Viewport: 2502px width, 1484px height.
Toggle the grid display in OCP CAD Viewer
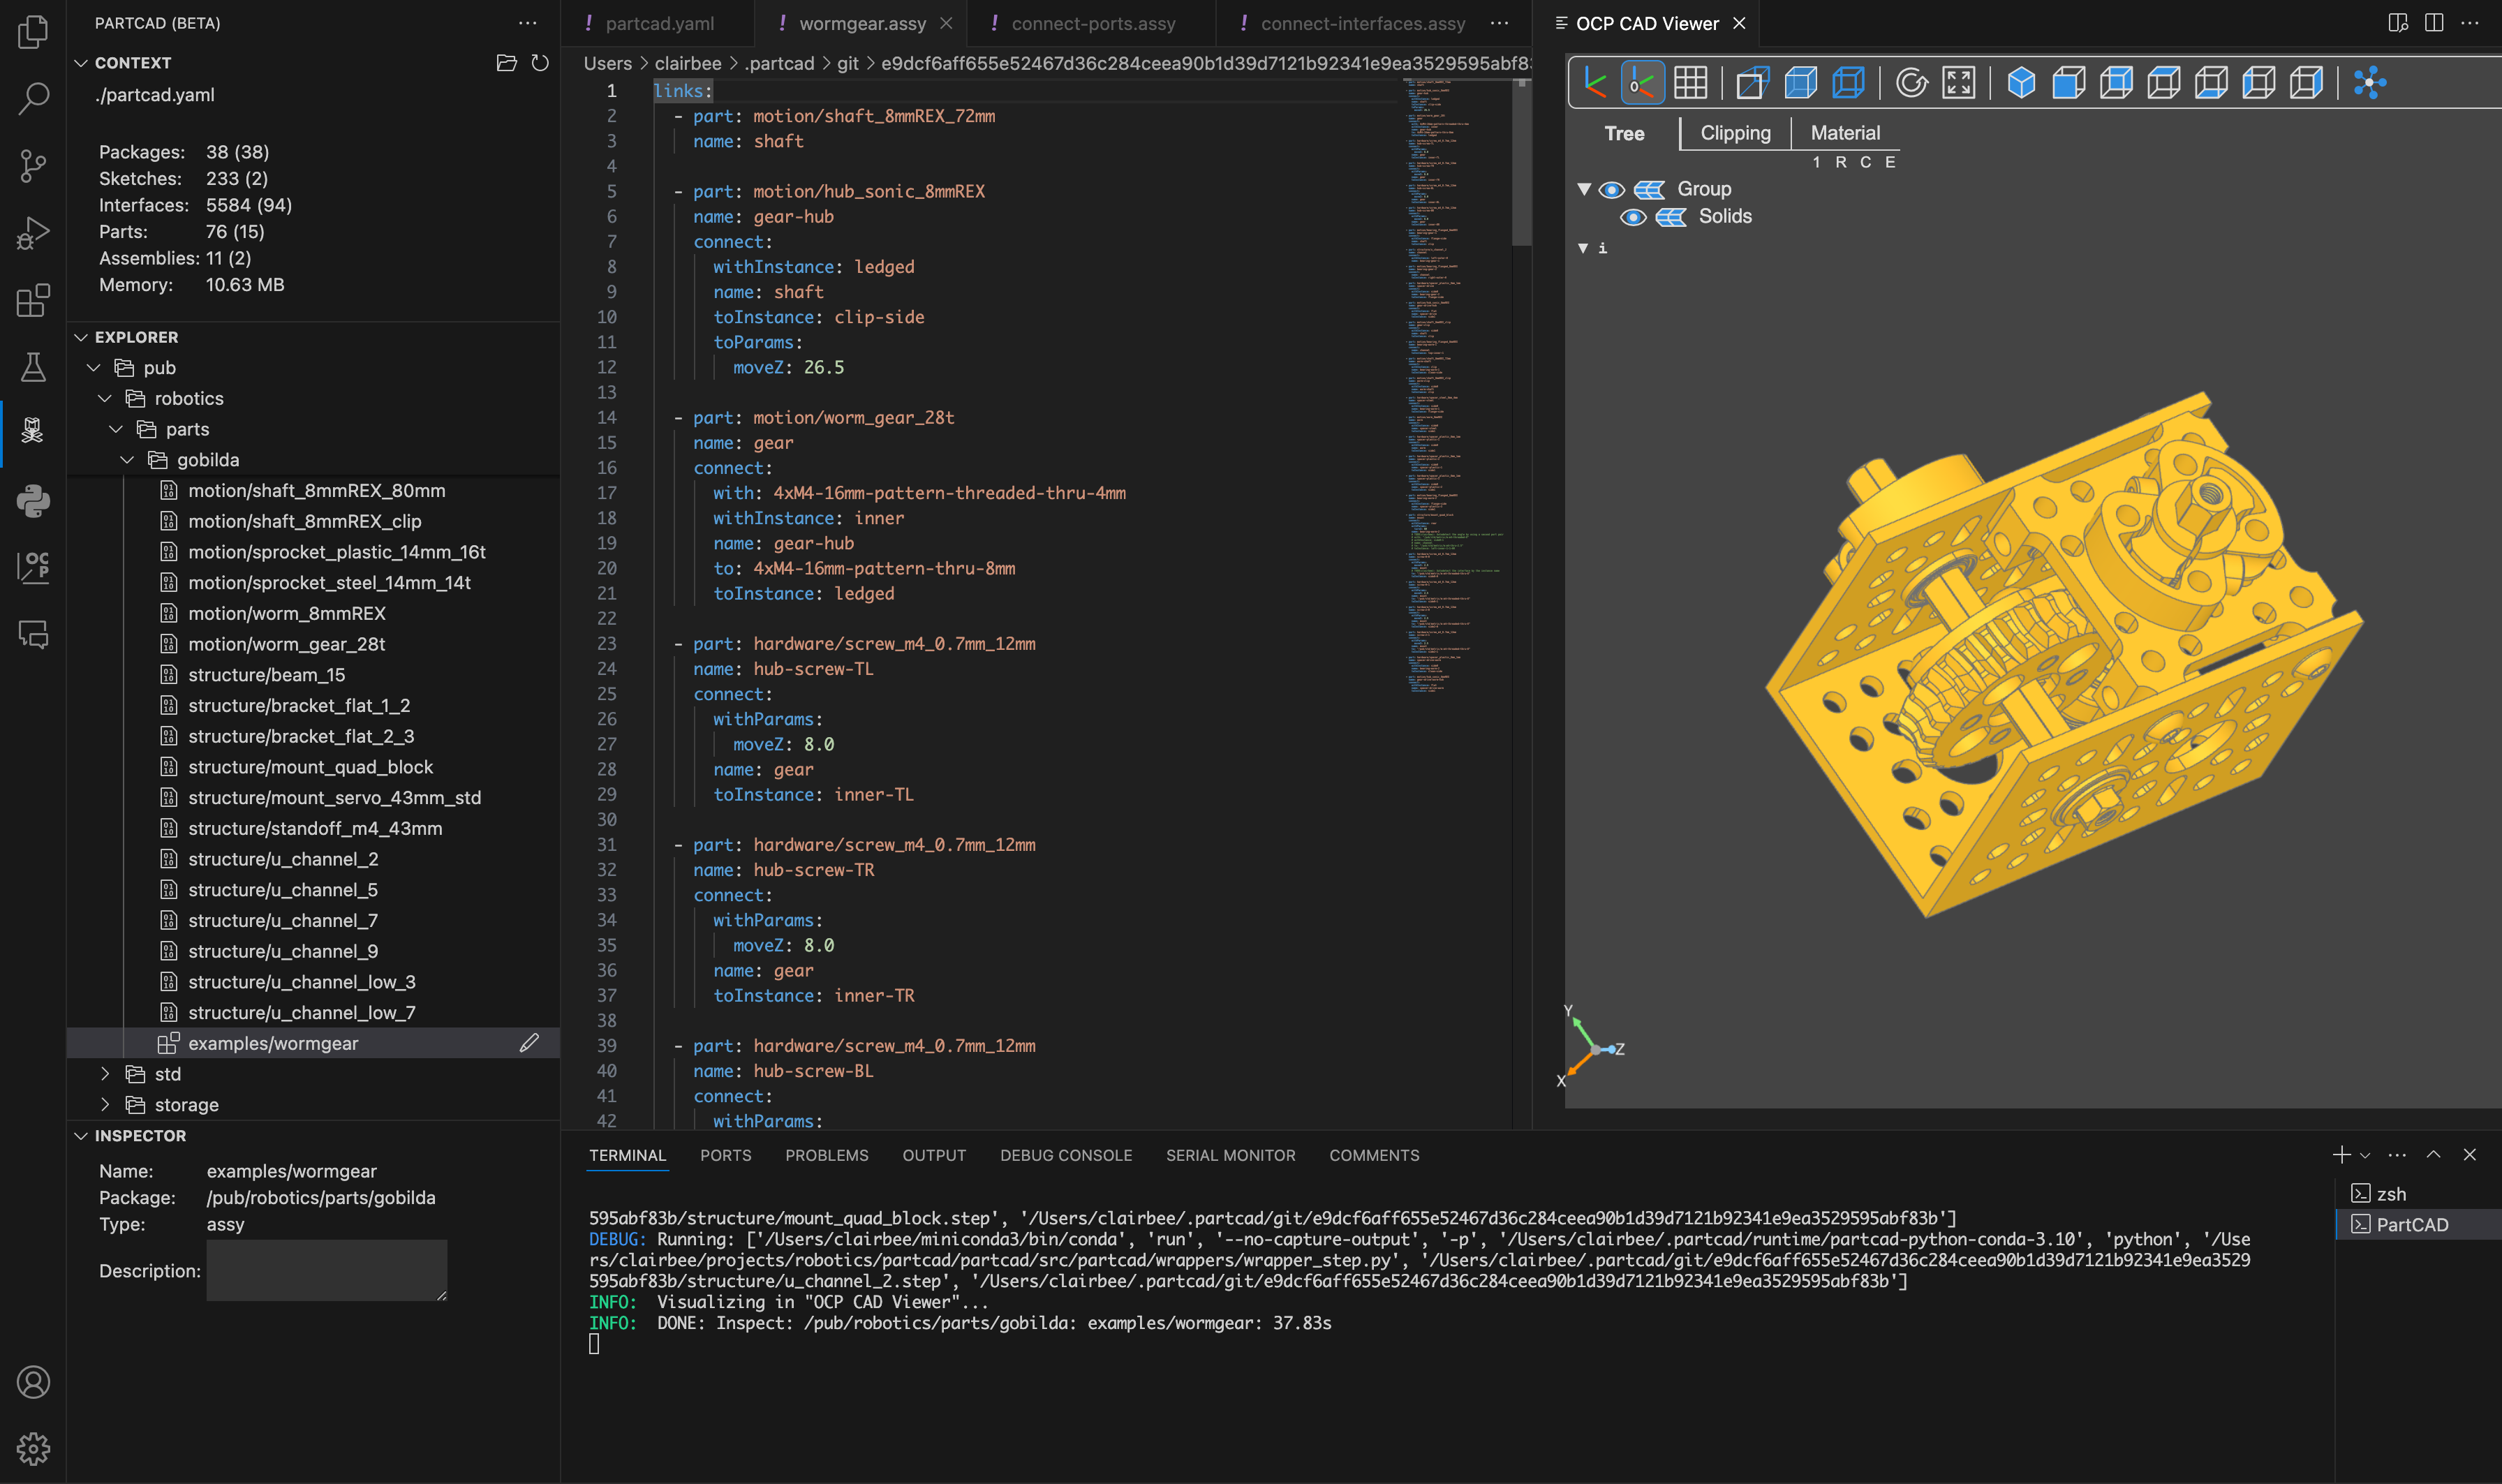tap(1690, 83)
